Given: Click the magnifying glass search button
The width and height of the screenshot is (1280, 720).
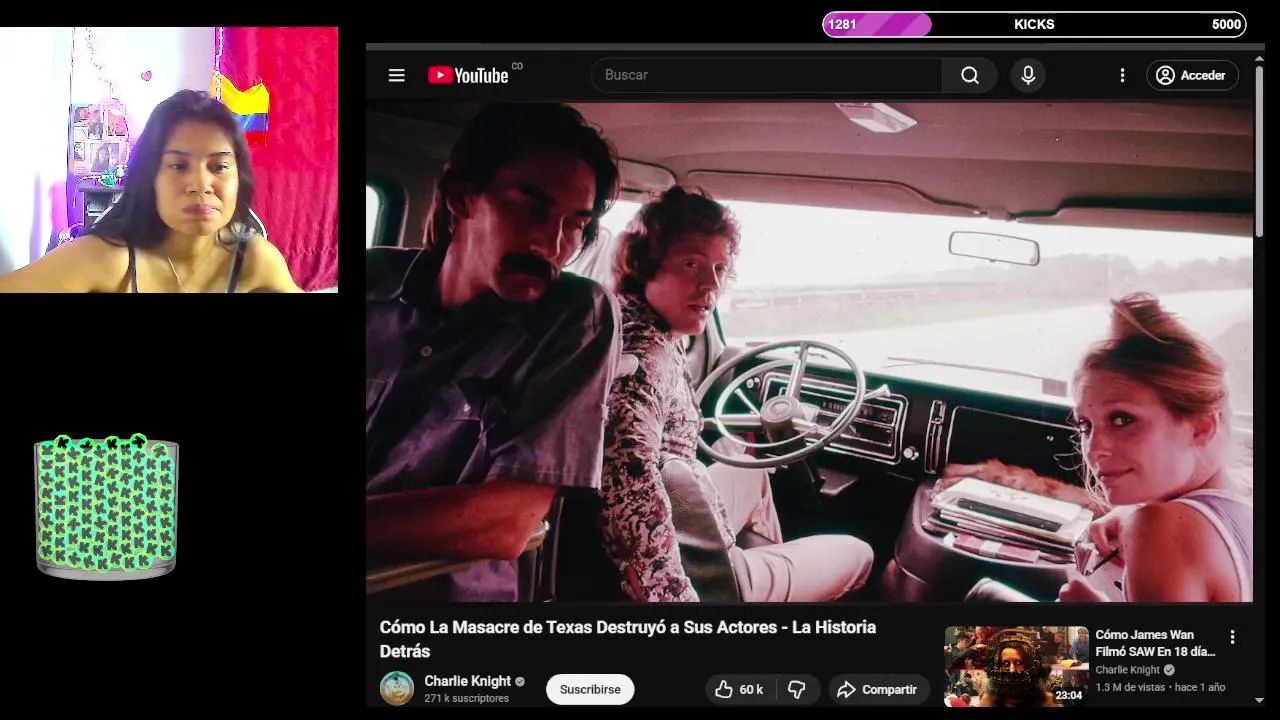Looking at the screenshot, I should click(x=970, y=75).
